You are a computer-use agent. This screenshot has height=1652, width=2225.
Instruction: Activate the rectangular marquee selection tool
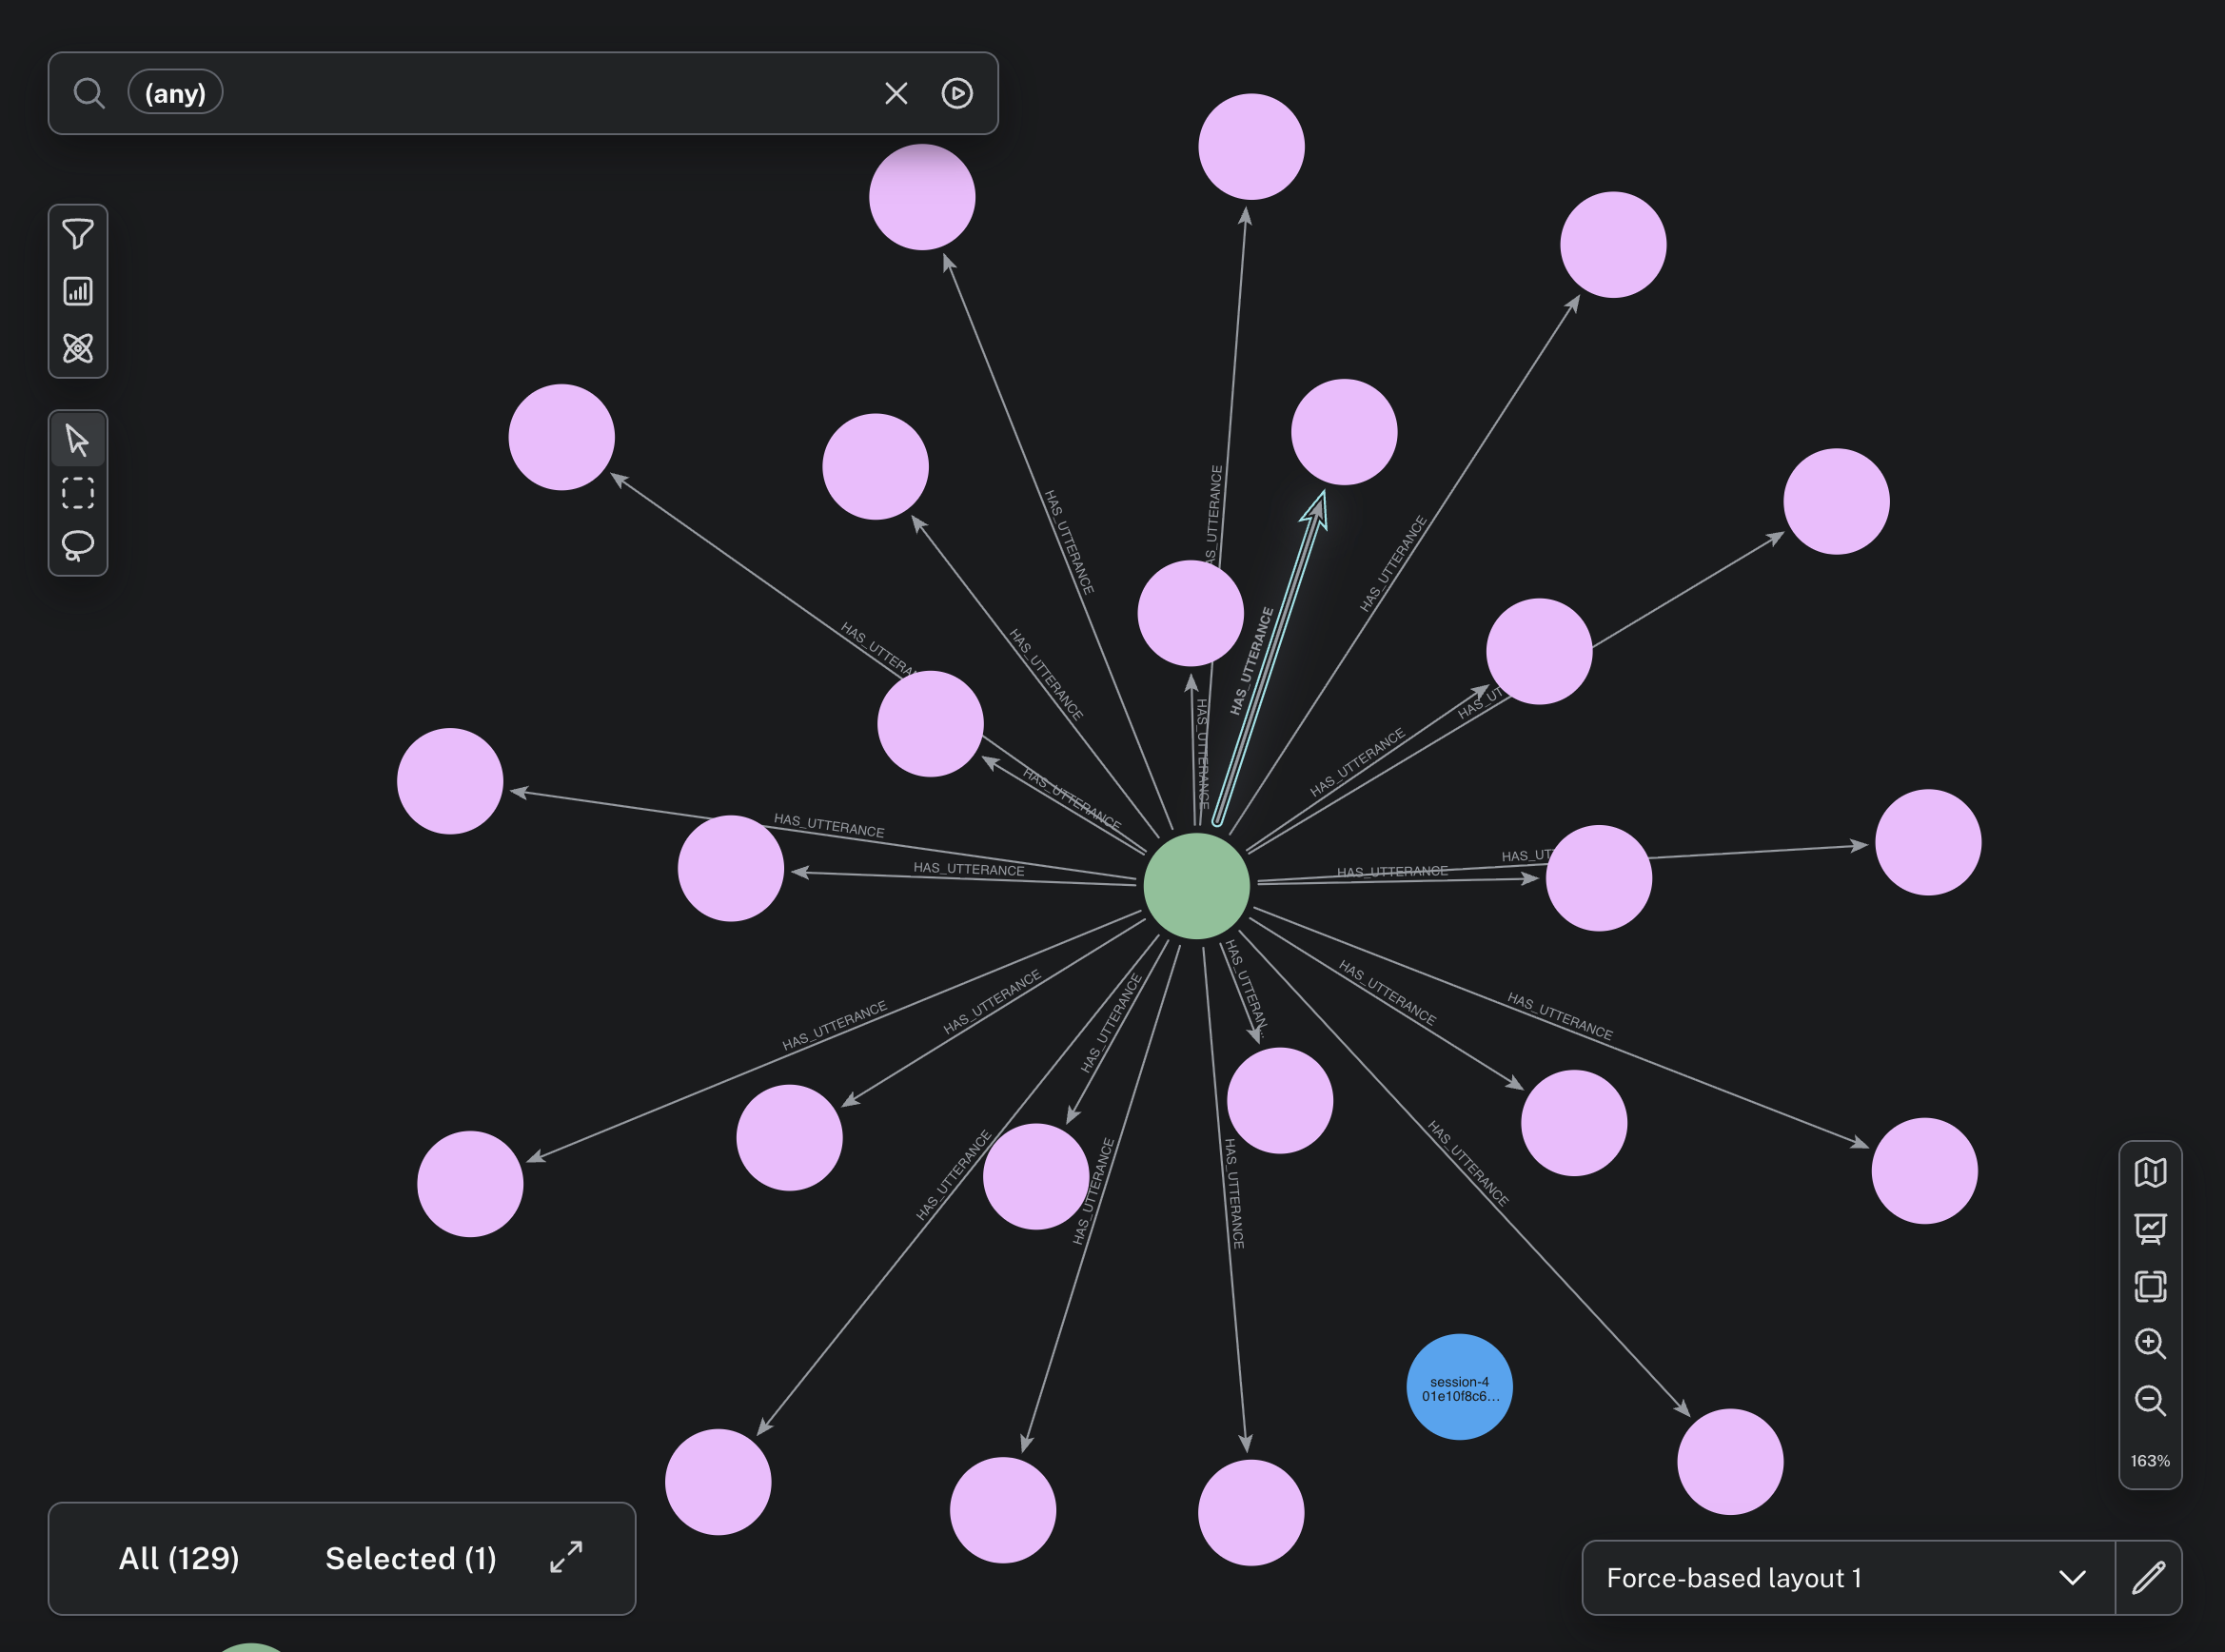click(x=78, y=493)
